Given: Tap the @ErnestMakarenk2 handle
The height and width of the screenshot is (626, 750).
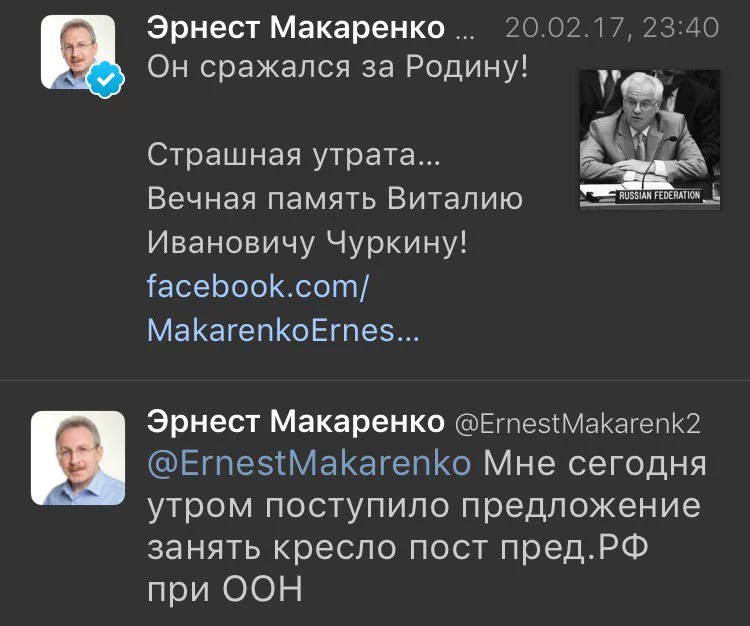Looking at the screenshot, I should pyautogui.click(x=578, y=422).
